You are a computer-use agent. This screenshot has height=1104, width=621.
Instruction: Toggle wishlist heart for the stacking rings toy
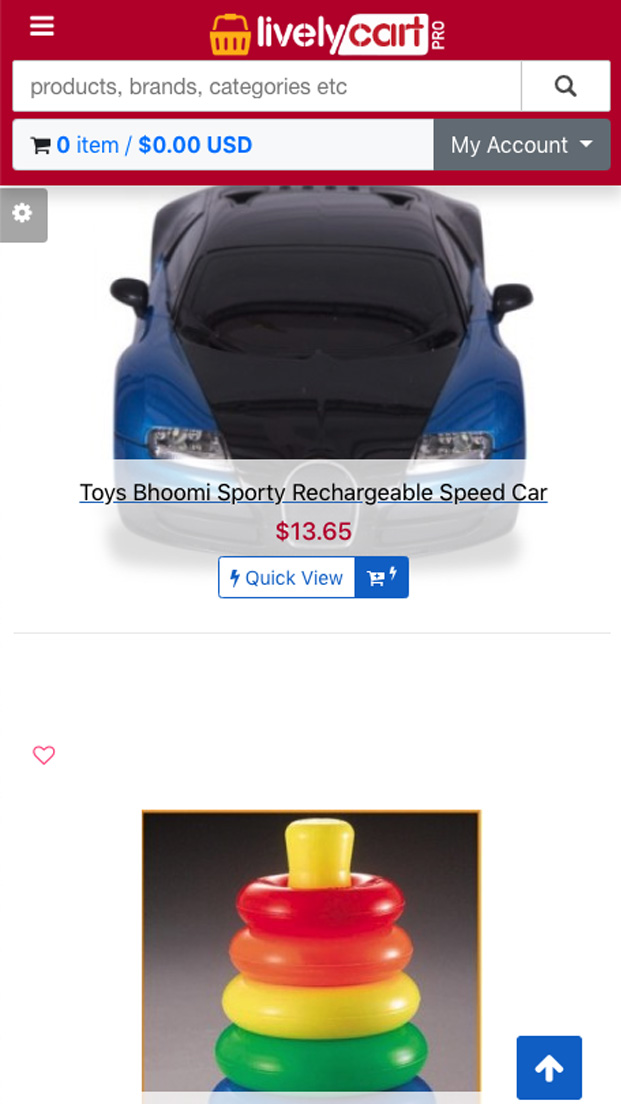(x=44, y=755)
